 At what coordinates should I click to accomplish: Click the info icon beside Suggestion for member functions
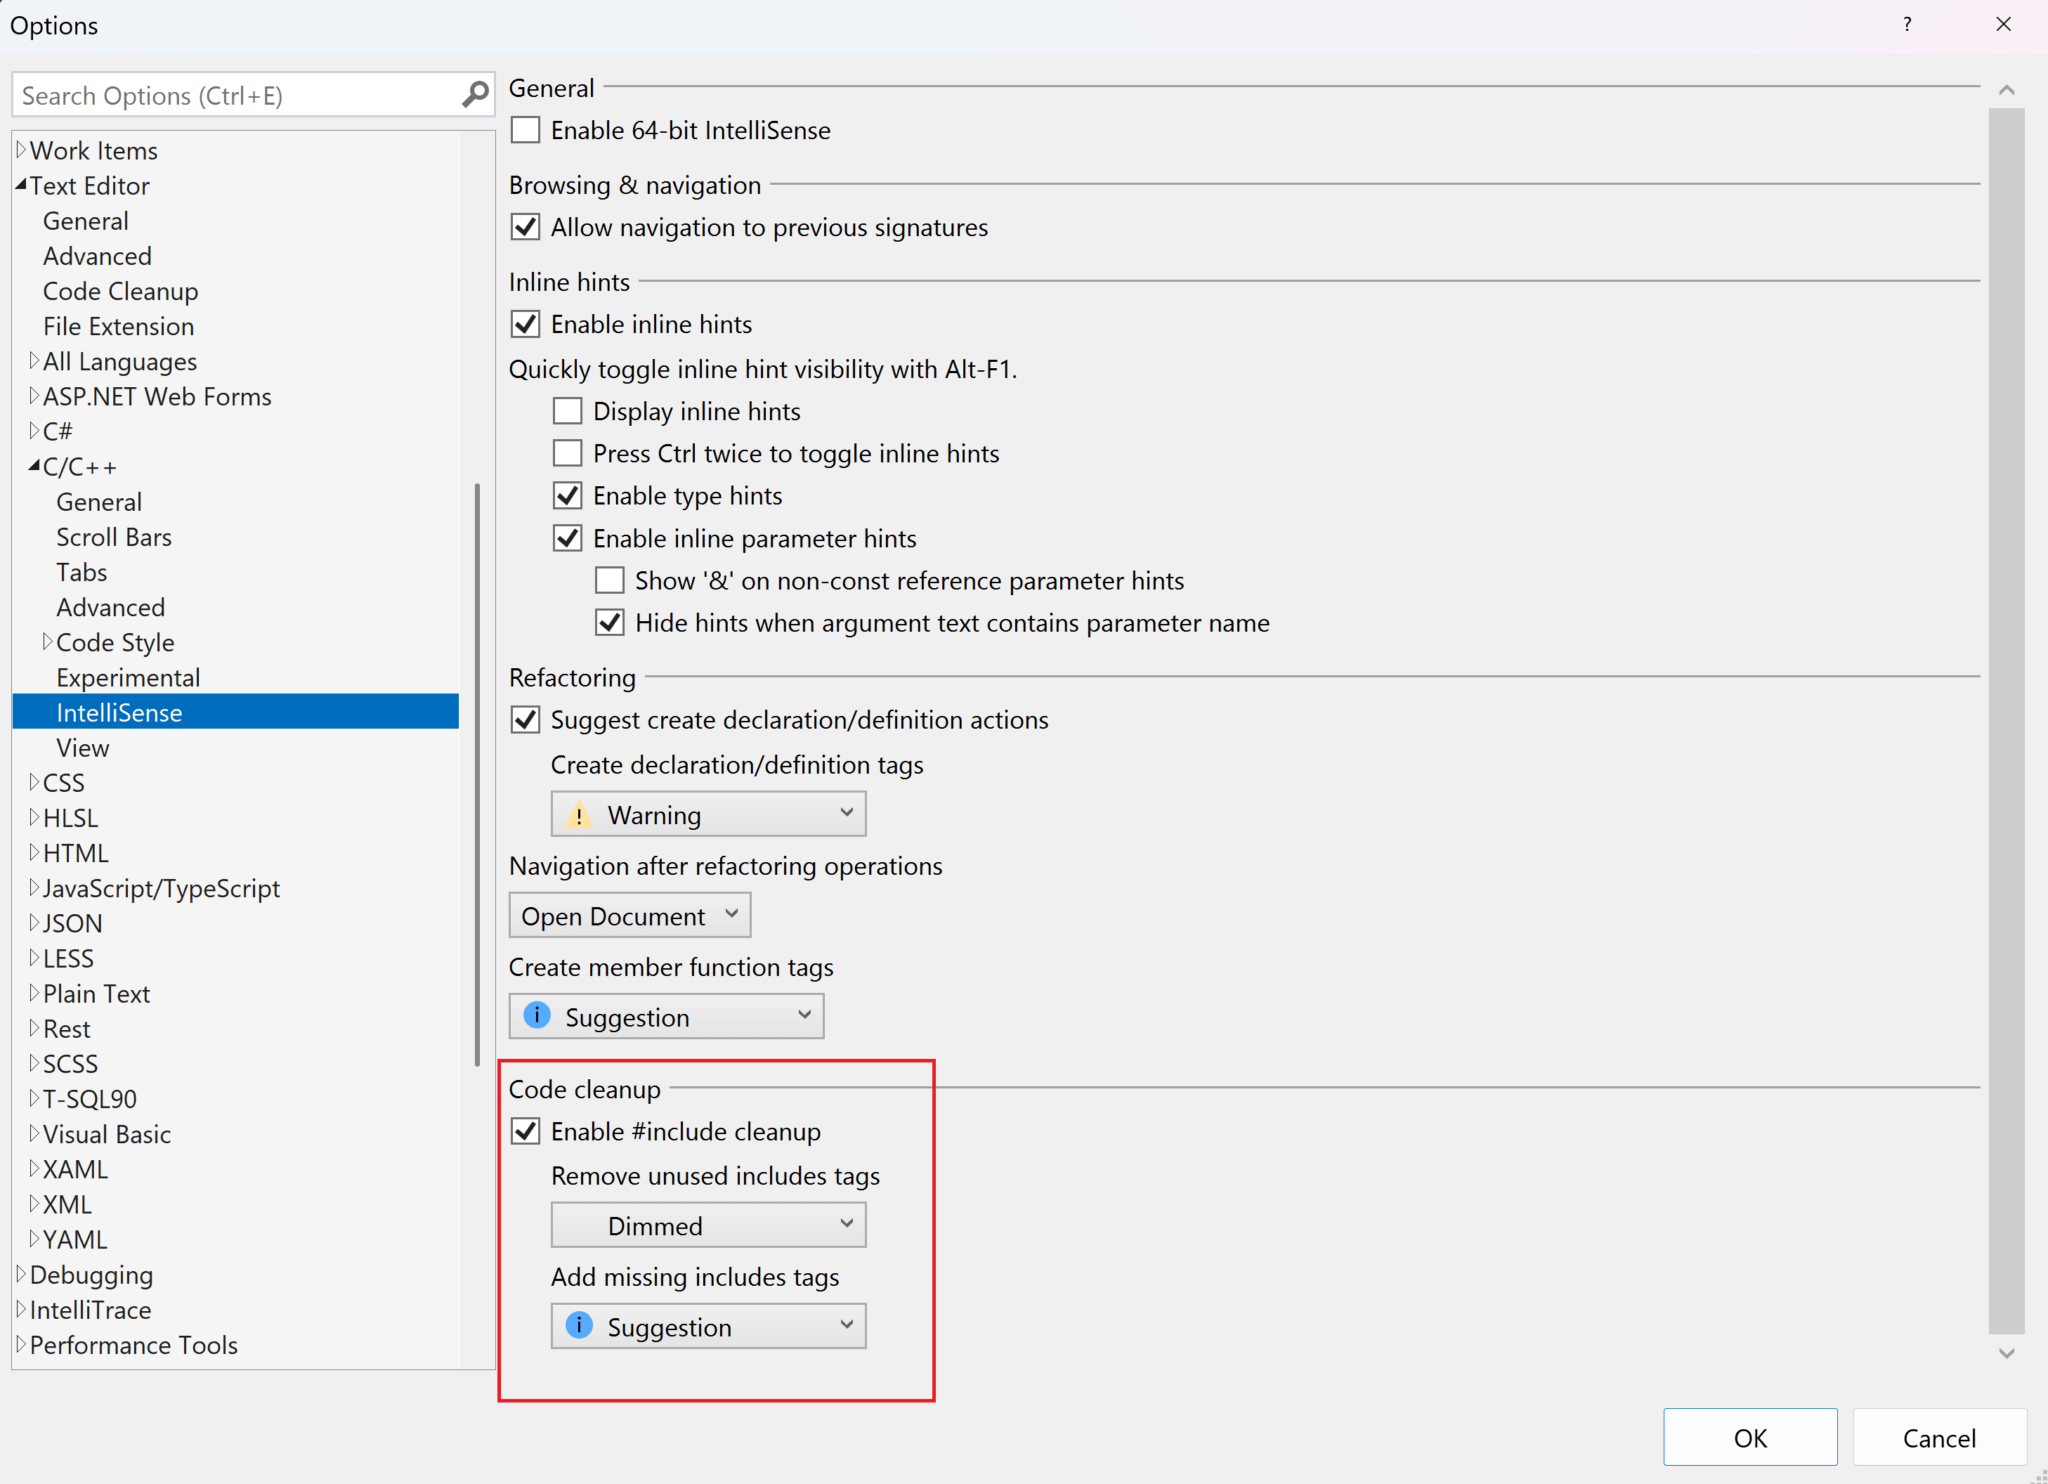click(536, 1015)
